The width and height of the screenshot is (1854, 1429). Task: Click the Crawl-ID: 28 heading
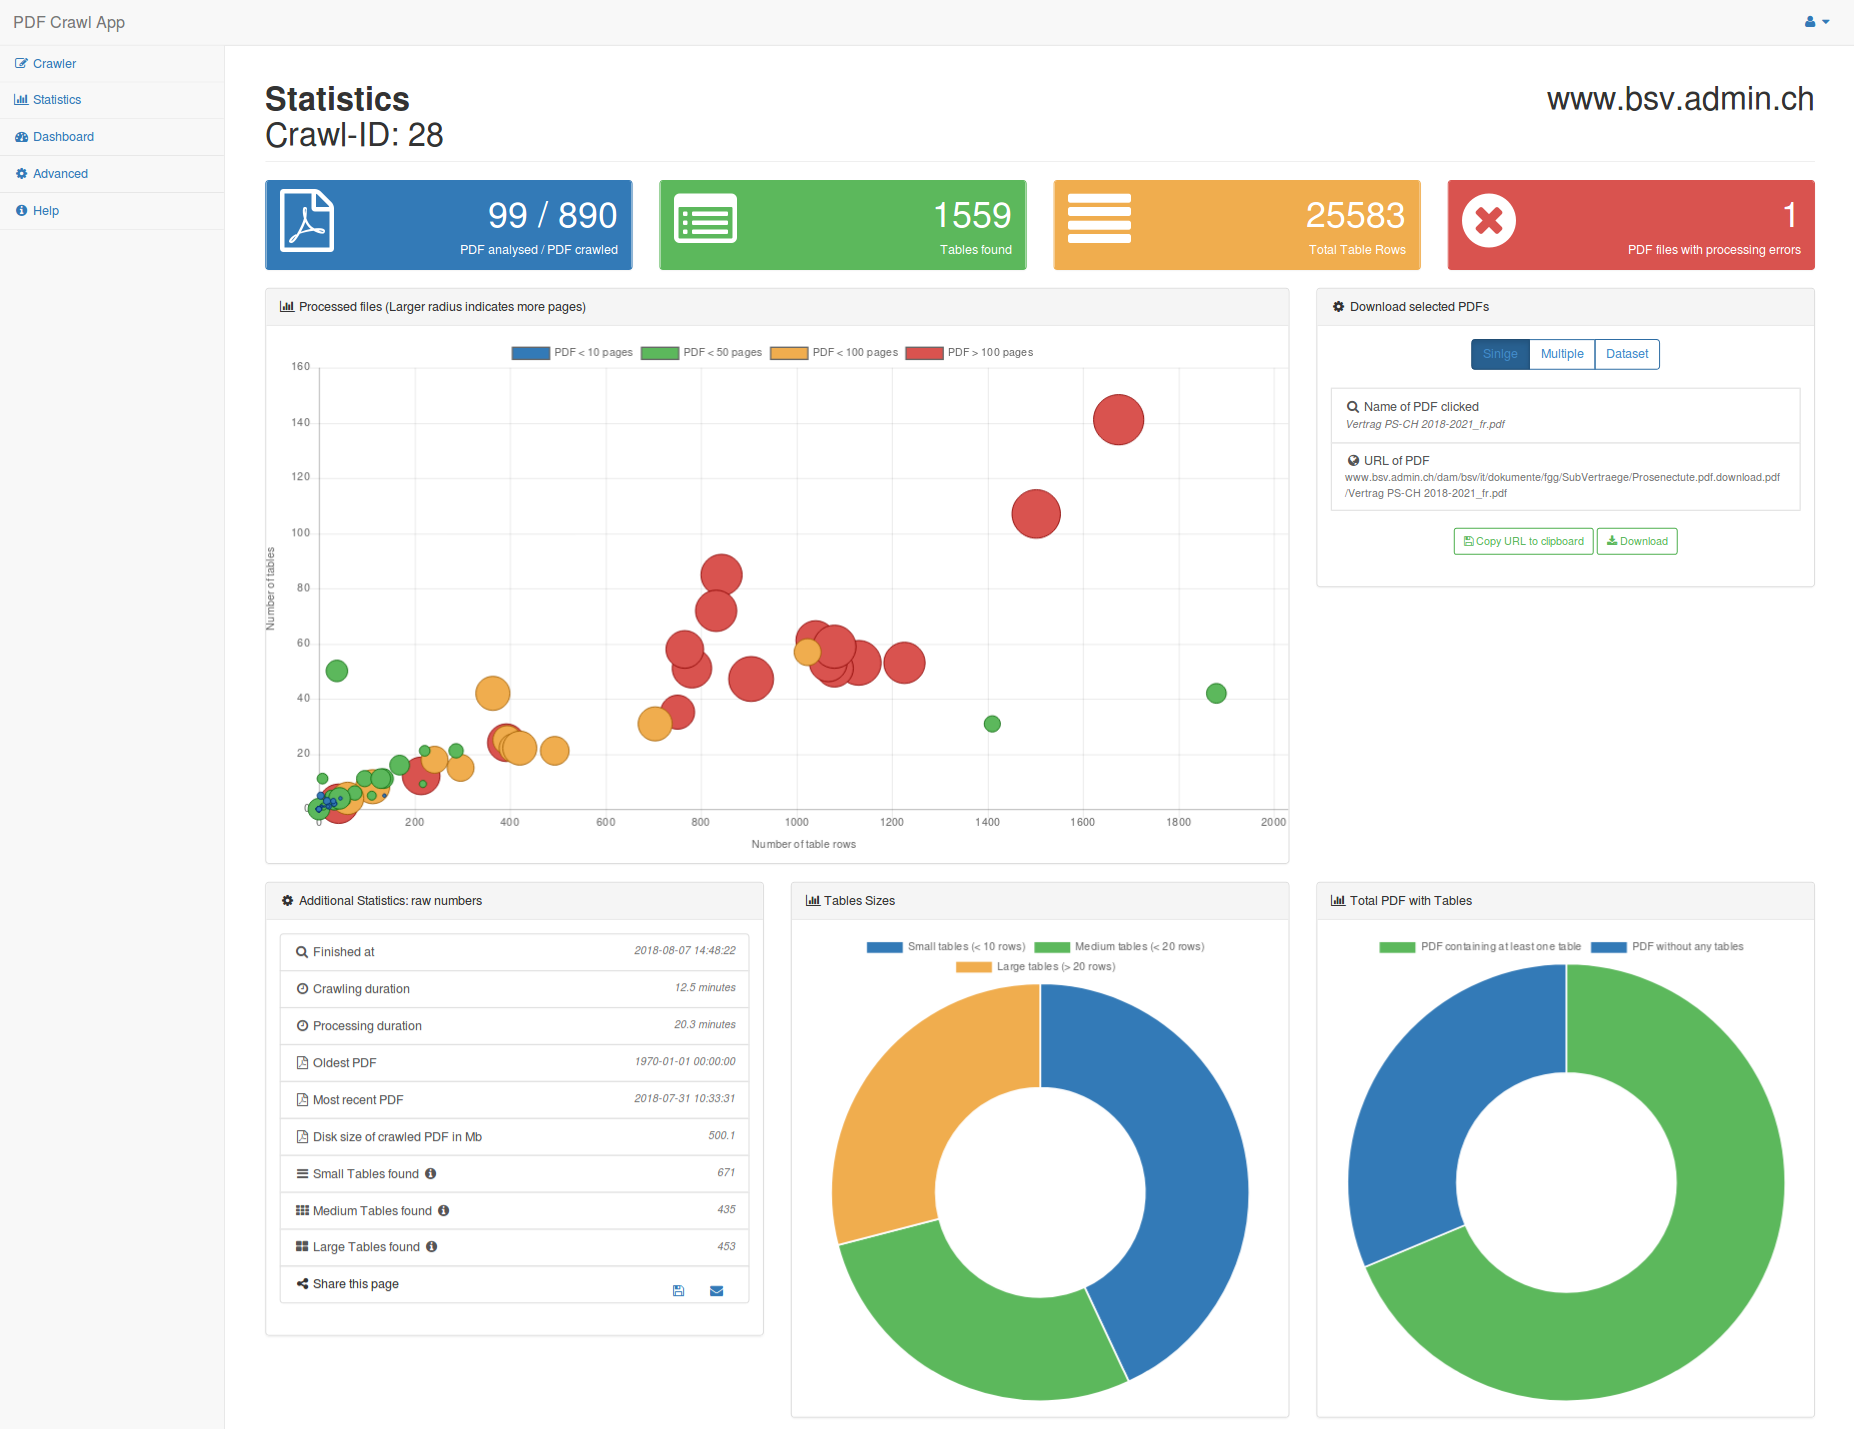tap(354, 135)
